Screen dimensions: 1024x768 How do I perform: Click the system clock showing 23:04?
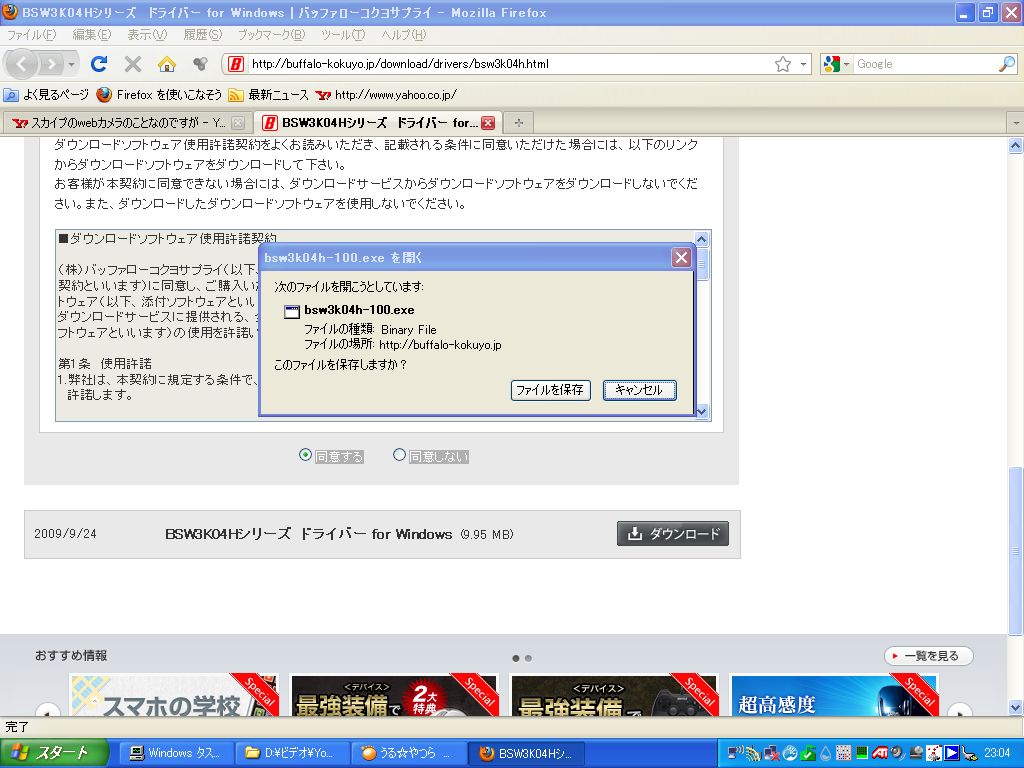click(997, 753)
